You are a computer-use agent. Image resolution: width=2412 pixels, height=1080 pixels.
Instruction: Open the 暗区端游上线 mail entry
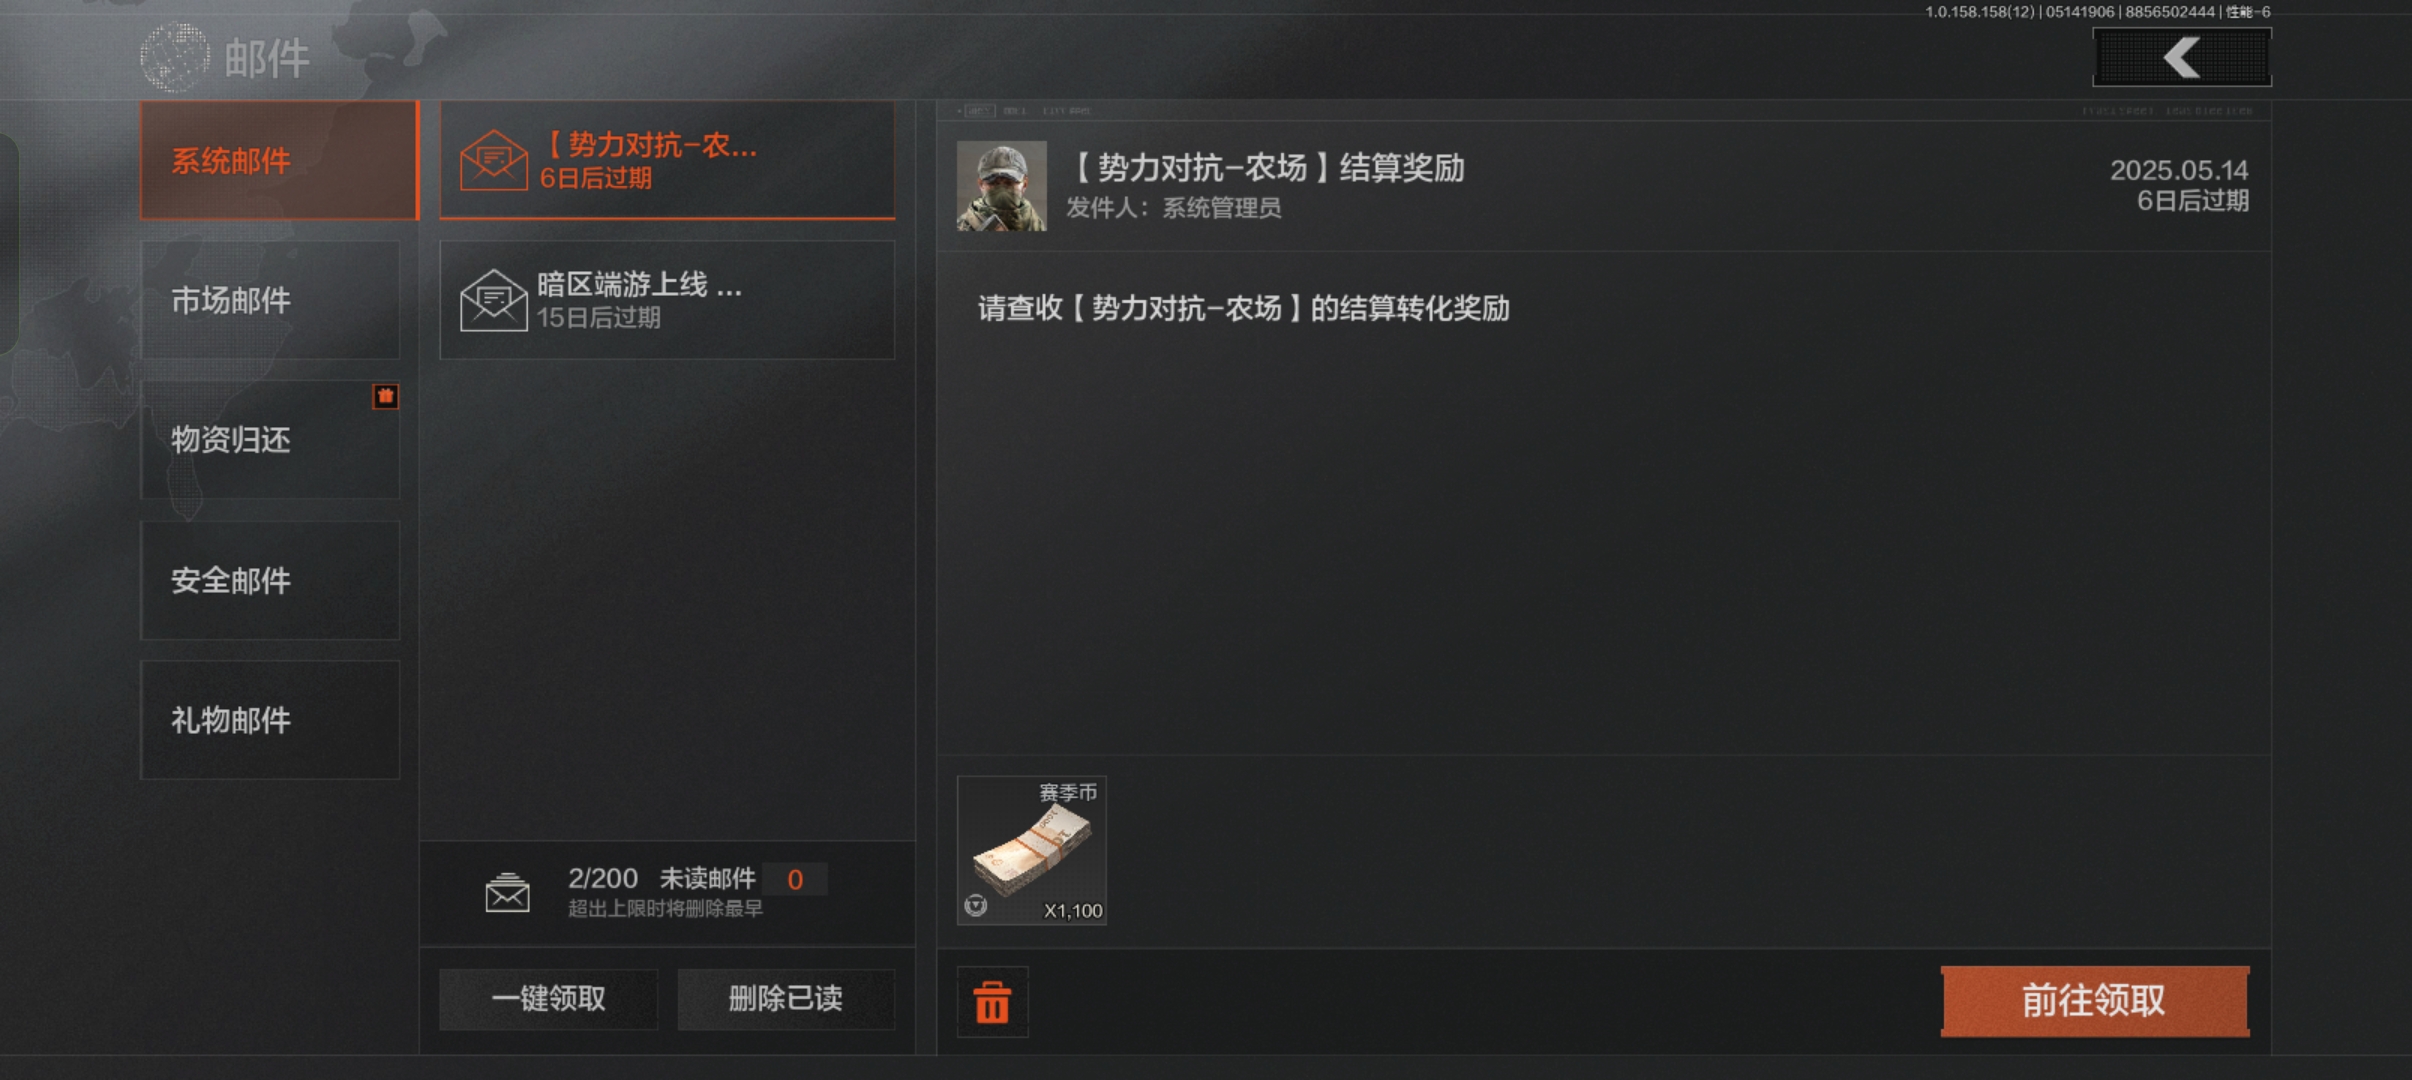[x=667, y=300]
